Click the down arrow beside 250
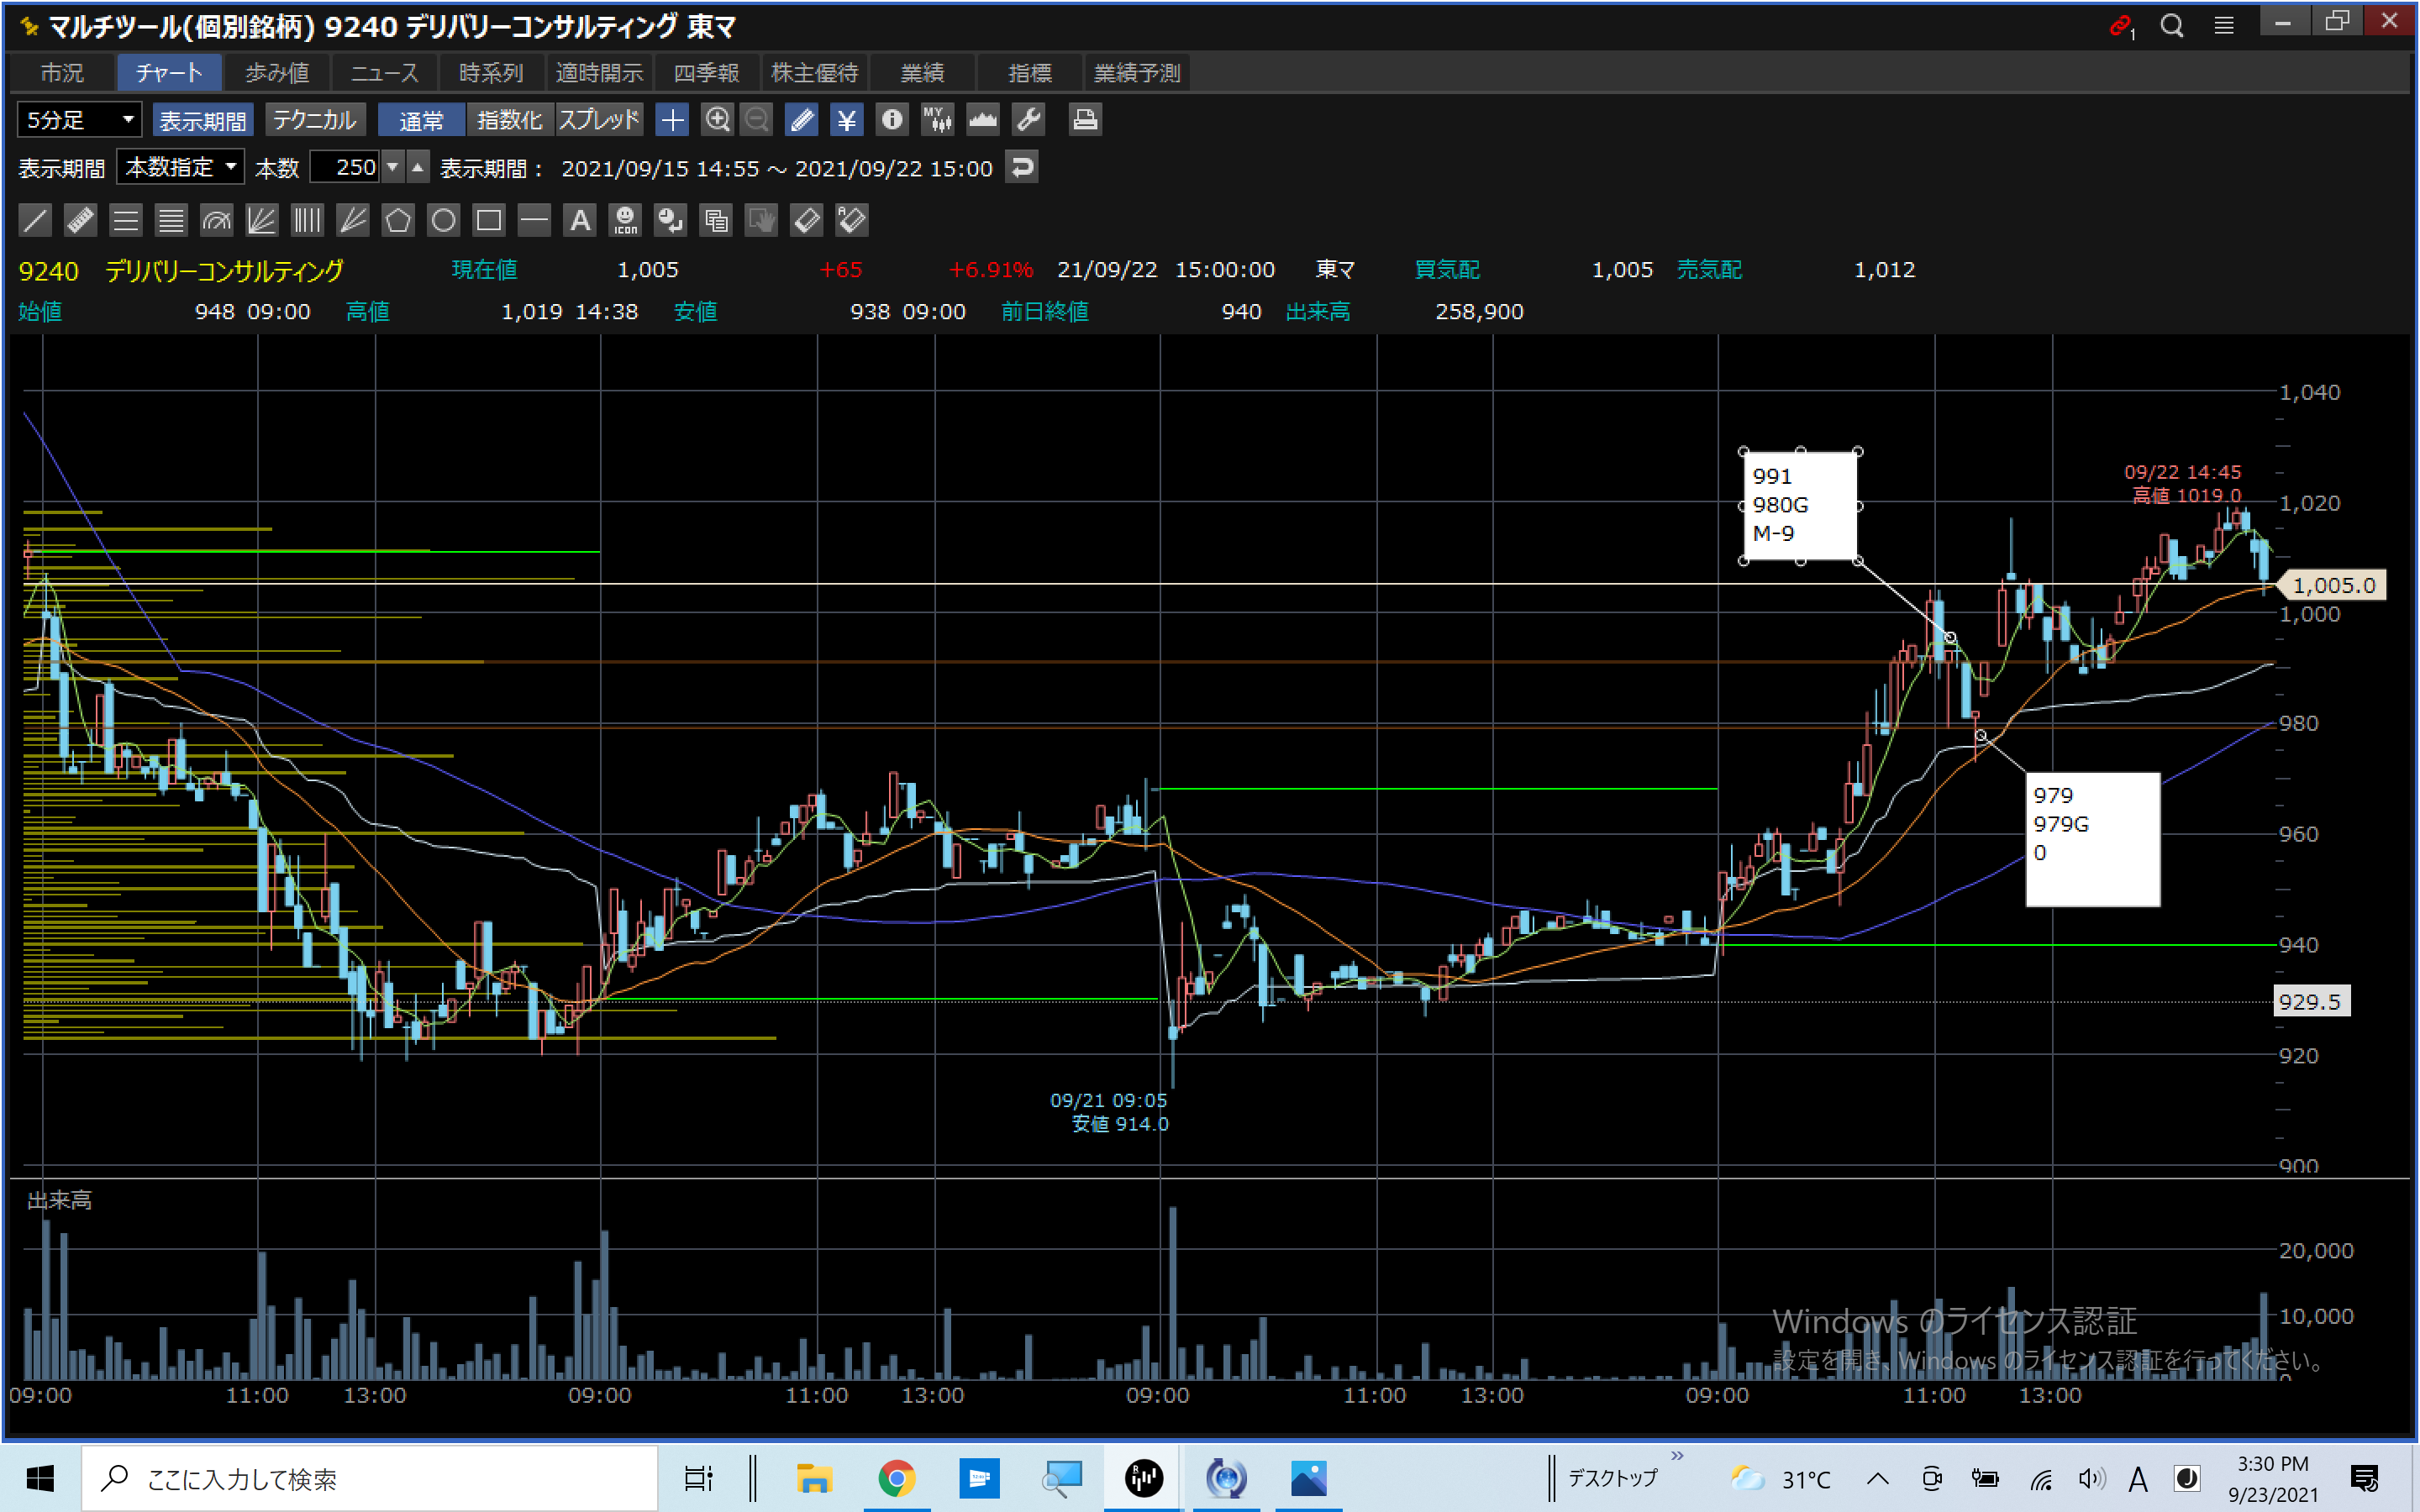This screenshot has height=1512, width=2420. tap(393, 167)
